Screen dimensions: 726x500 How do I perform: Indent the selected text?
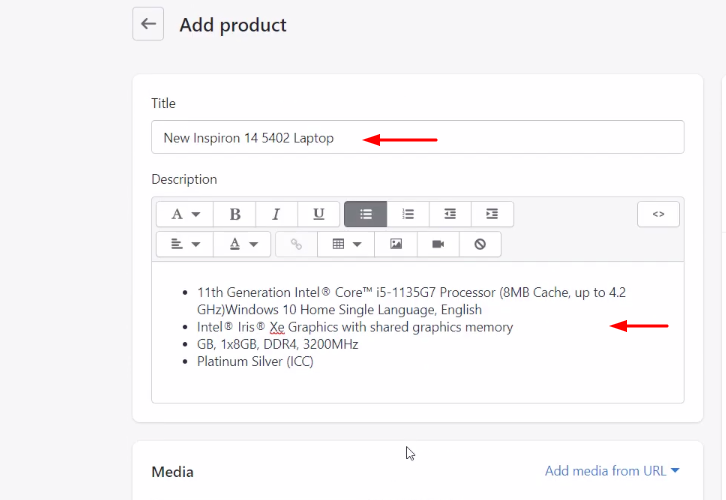[x=492, y=214]
